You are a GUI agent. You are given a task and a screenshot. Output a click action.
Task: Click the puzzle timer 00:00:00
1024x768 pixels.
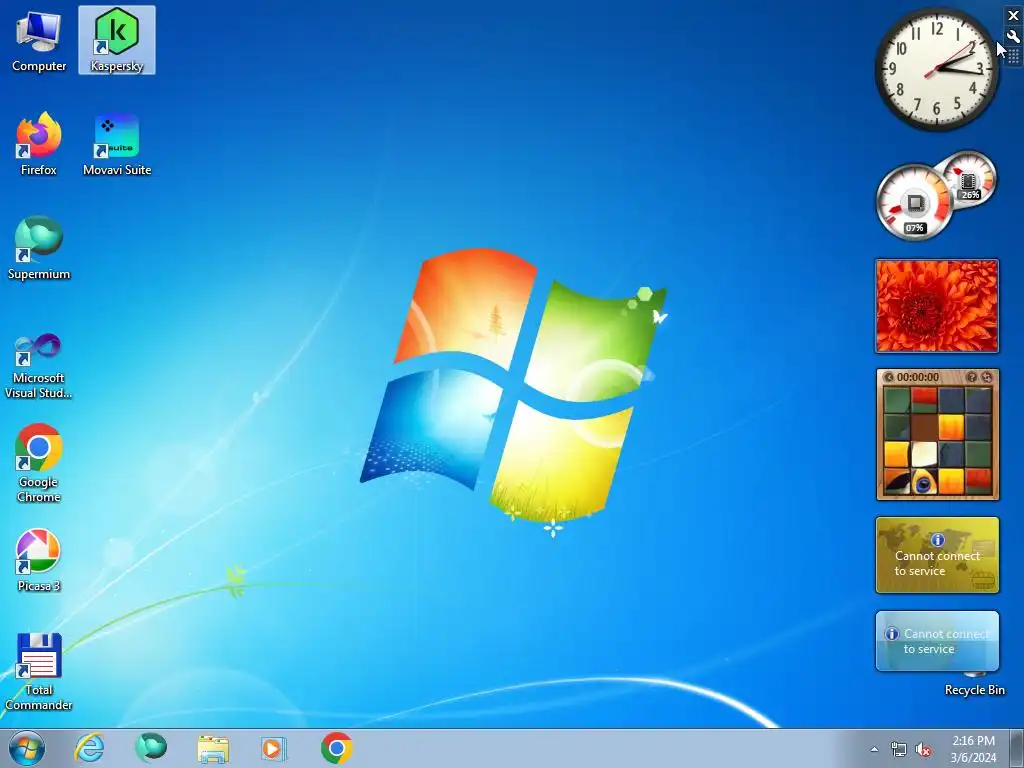click(x=918, y=377)
